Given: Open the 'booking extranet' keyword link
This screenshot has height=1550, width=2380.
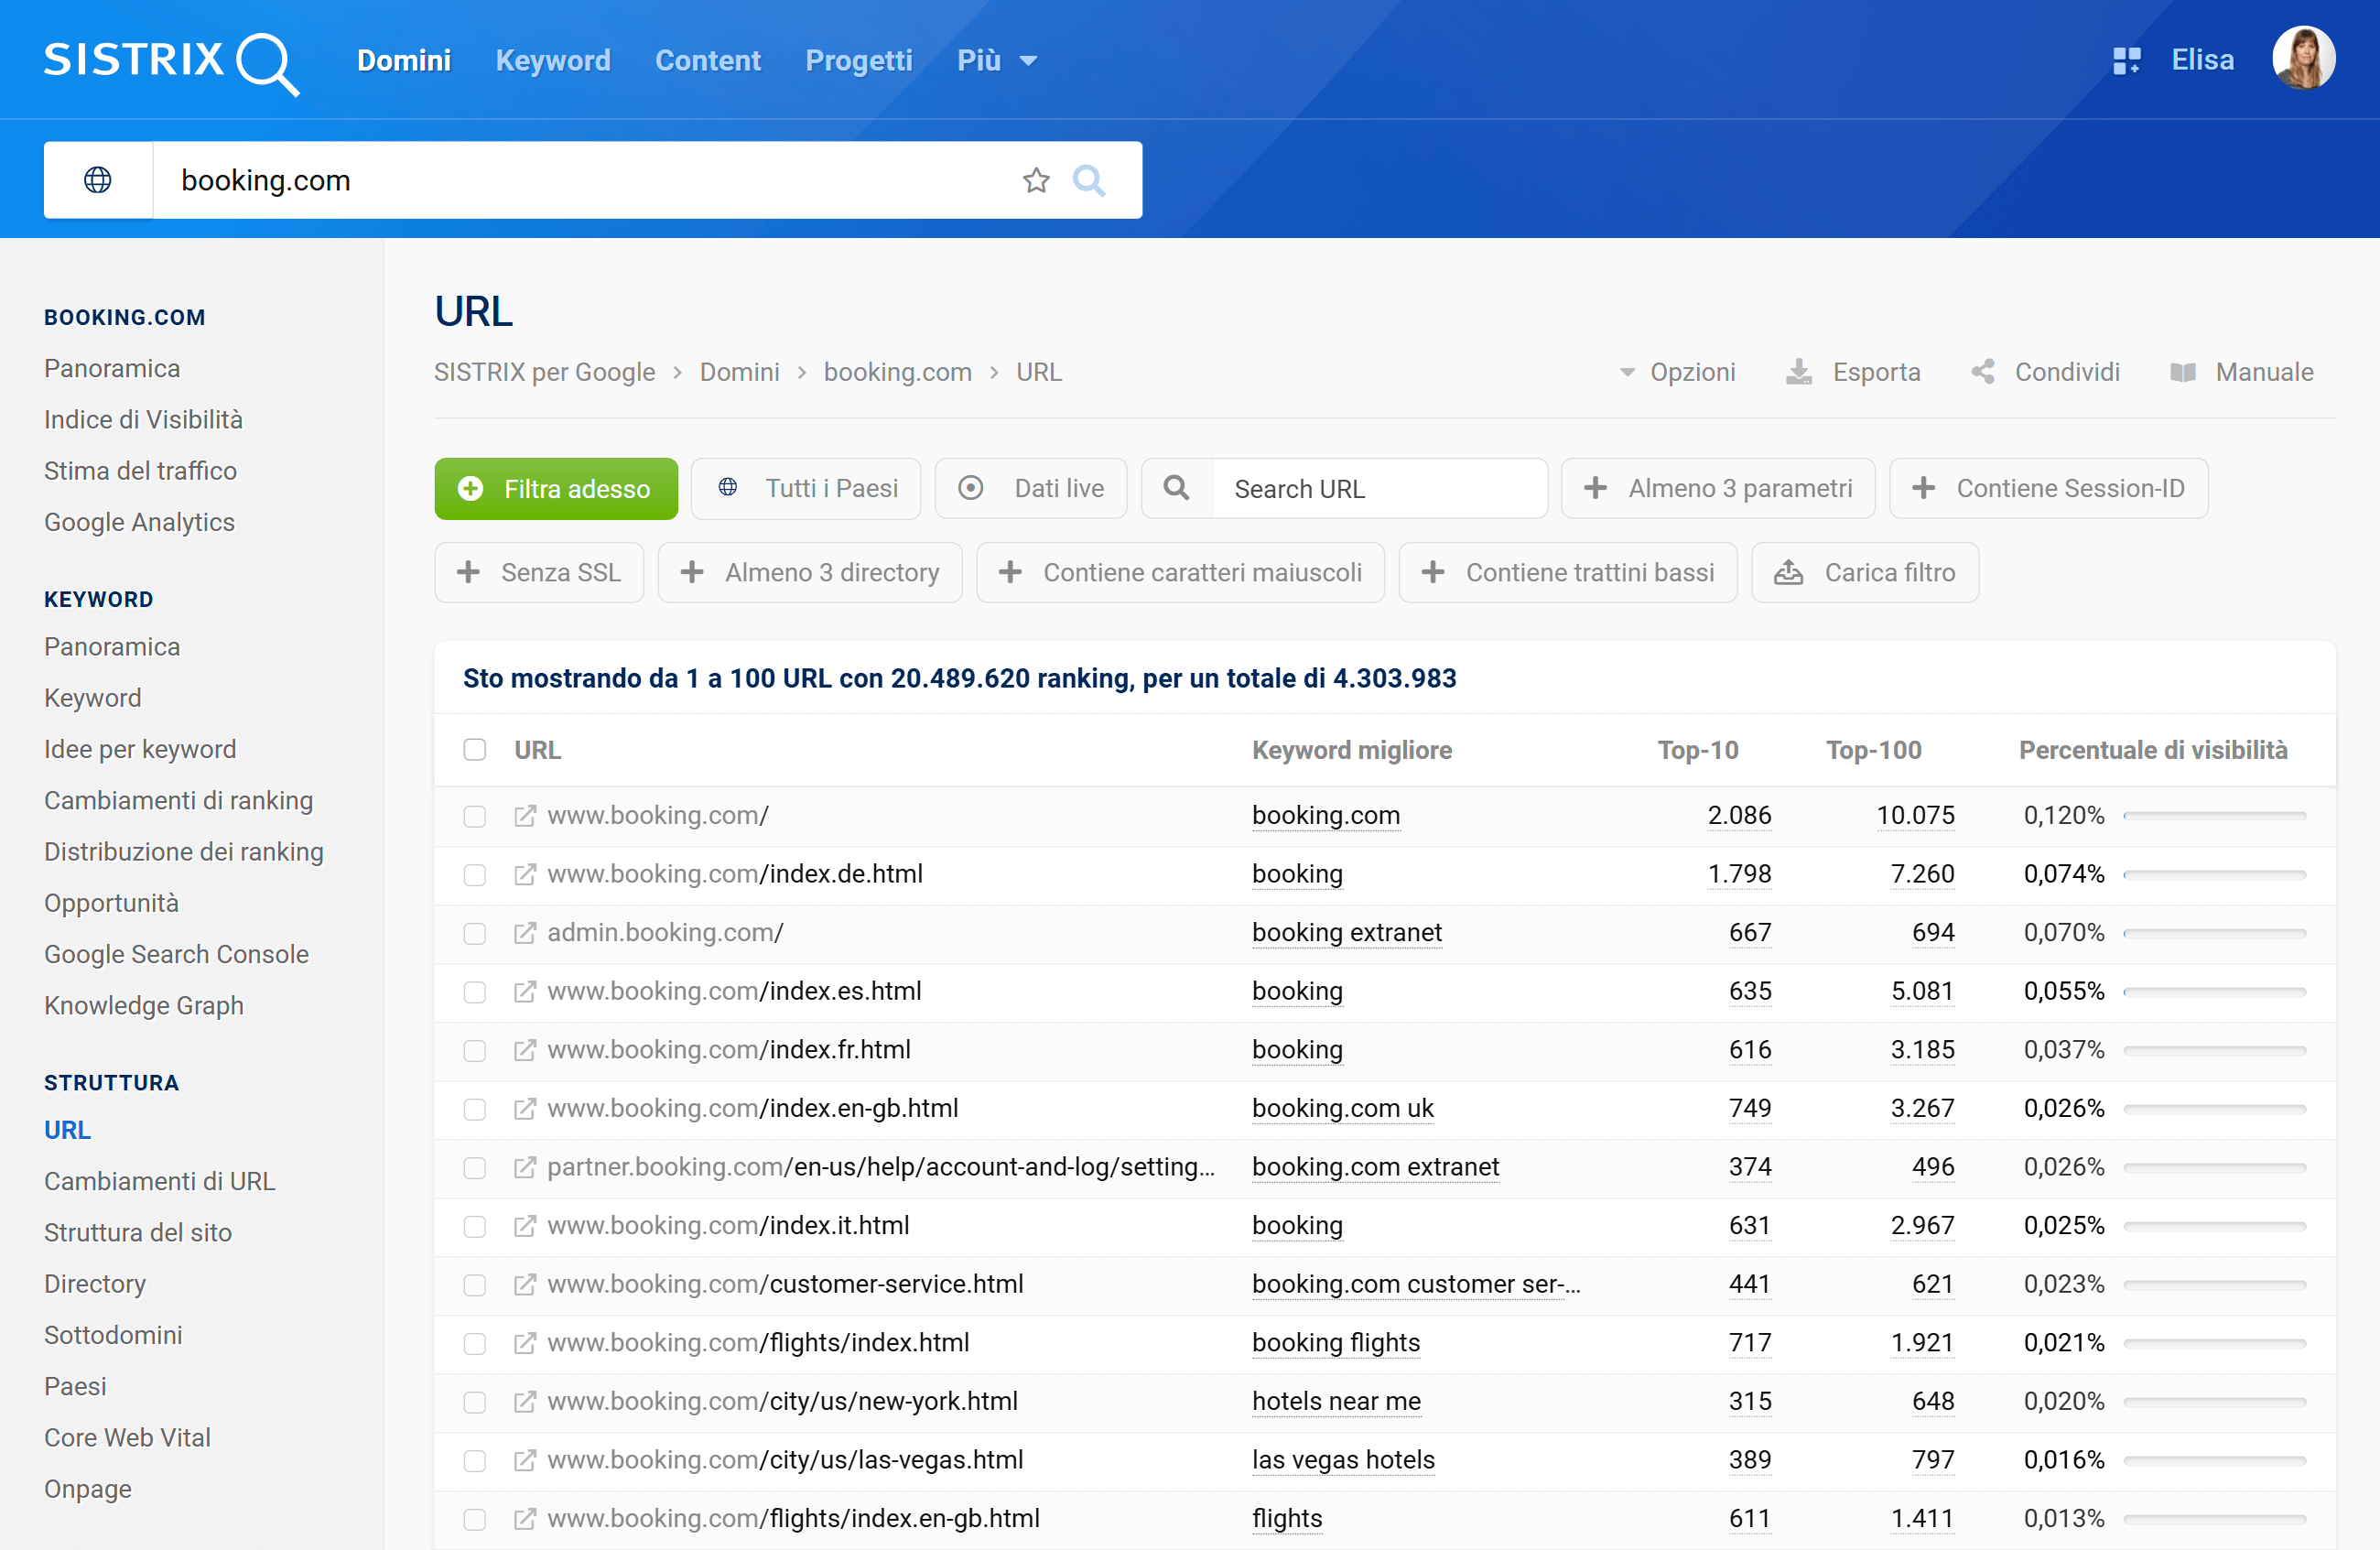Looking at the screenshot, I should tap(1347, 933).
